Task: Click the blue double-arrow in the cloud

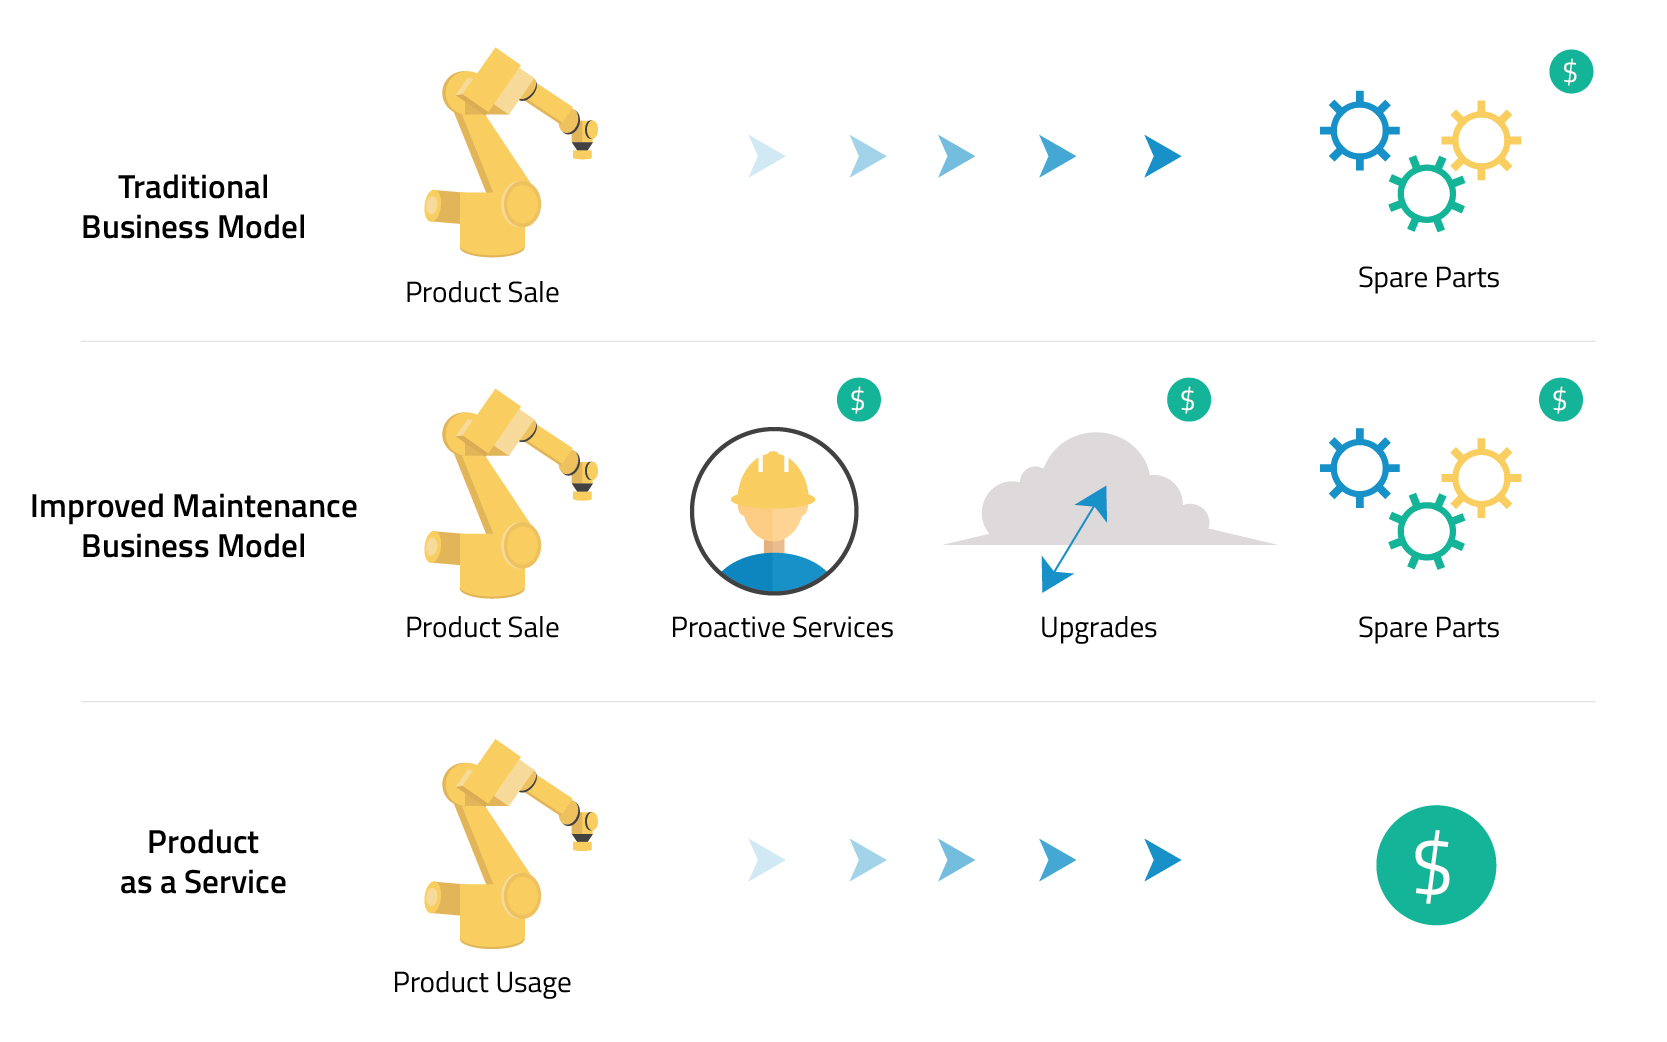Action: tap(1074, 539)
